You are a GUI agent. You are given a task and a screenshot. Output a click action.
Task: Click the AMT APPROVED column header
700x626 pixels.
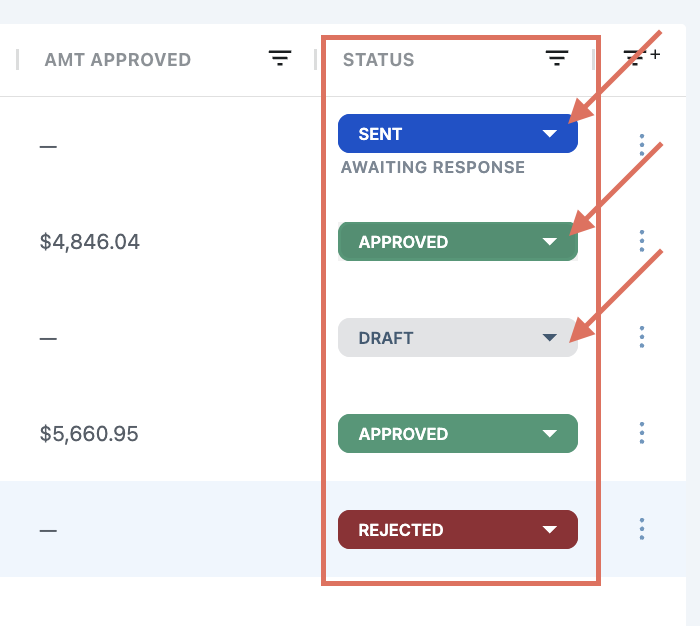[118, 60]
